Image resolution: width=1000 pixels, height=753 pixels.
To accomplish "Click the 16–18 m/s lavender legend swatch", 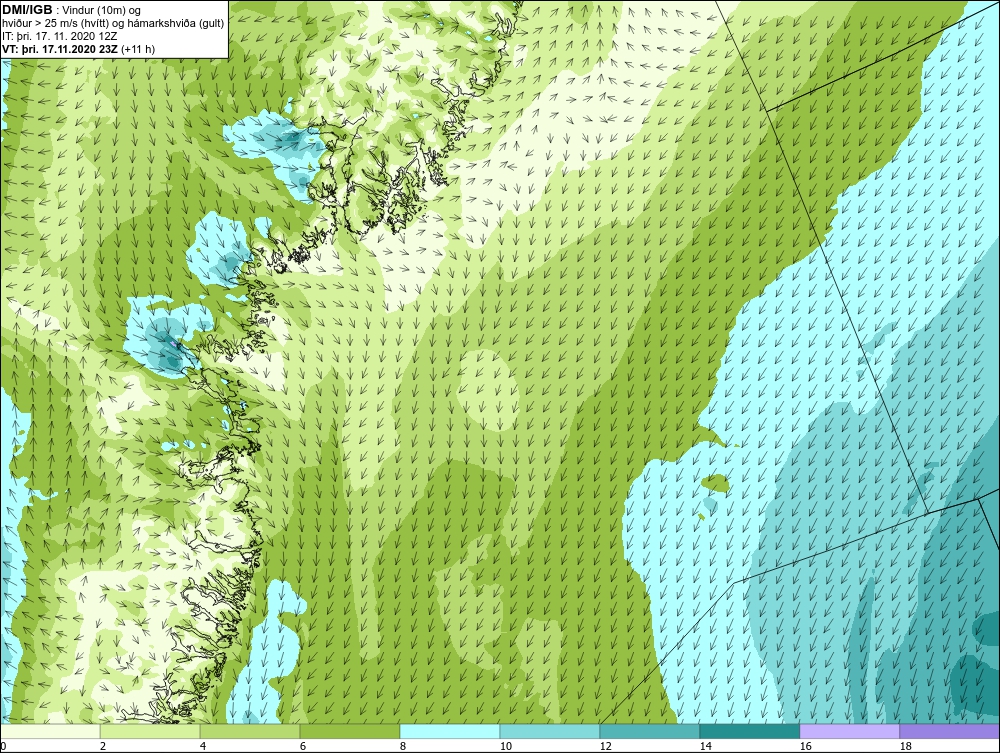I will (x=849, y=731).
